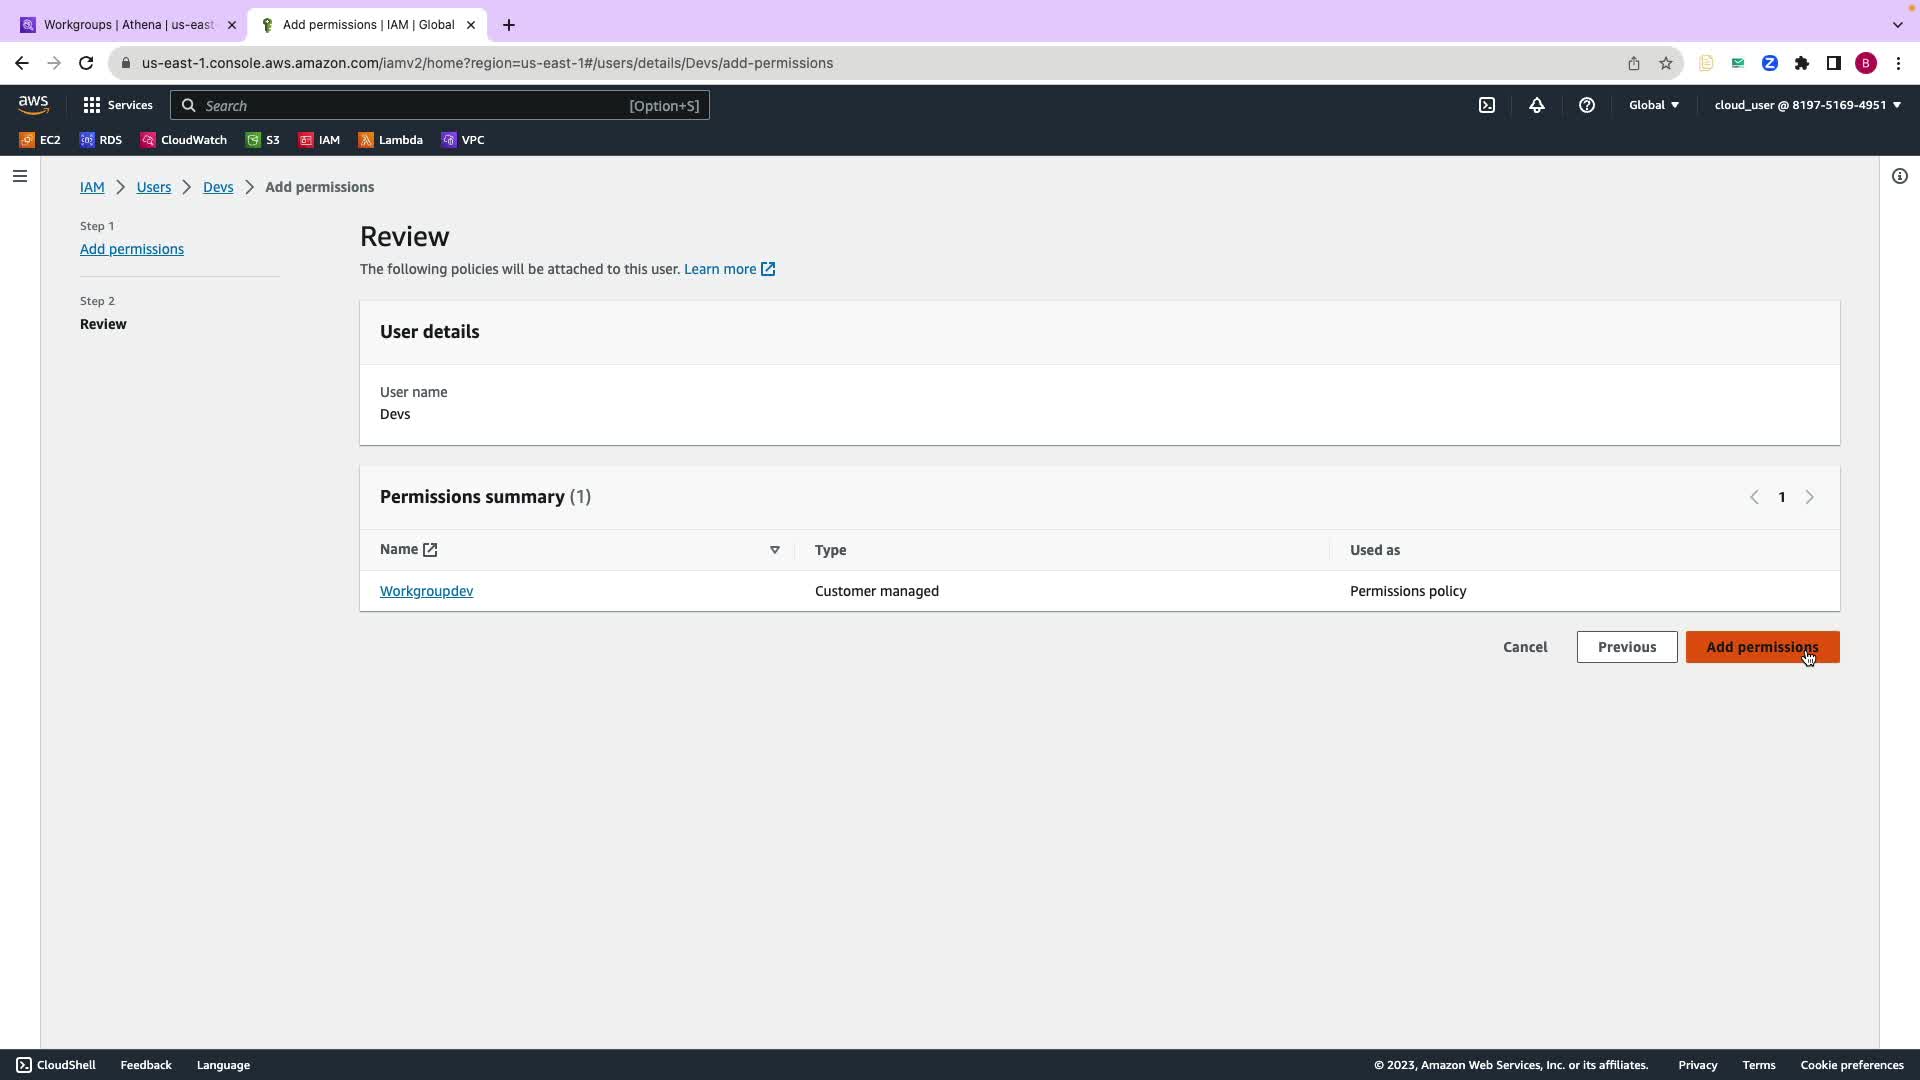Open the Services grid menu
The height and width of the screenshot is (1080, 1920).
118,105
